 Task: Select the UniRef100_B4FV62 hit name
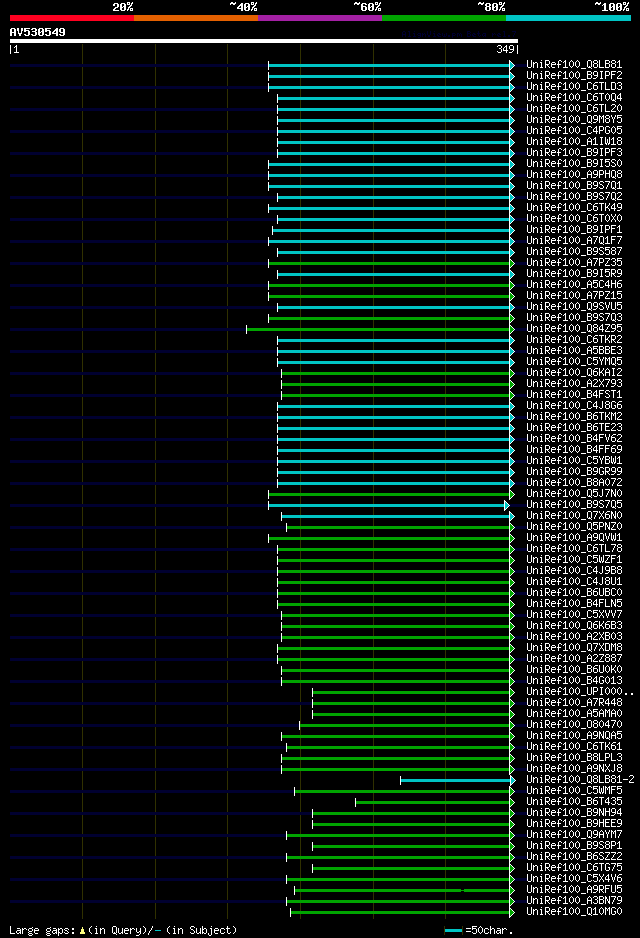coord(574,438)
